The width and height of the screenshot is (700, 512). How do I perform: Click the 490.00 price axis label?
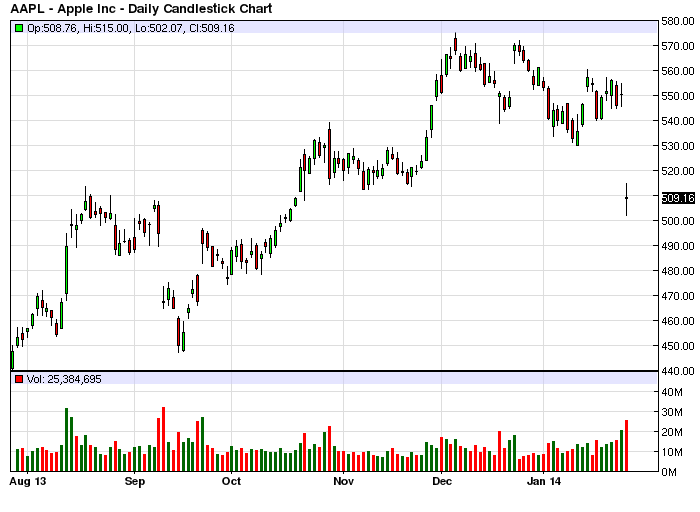pyautogui.click(x=678, y=246)
